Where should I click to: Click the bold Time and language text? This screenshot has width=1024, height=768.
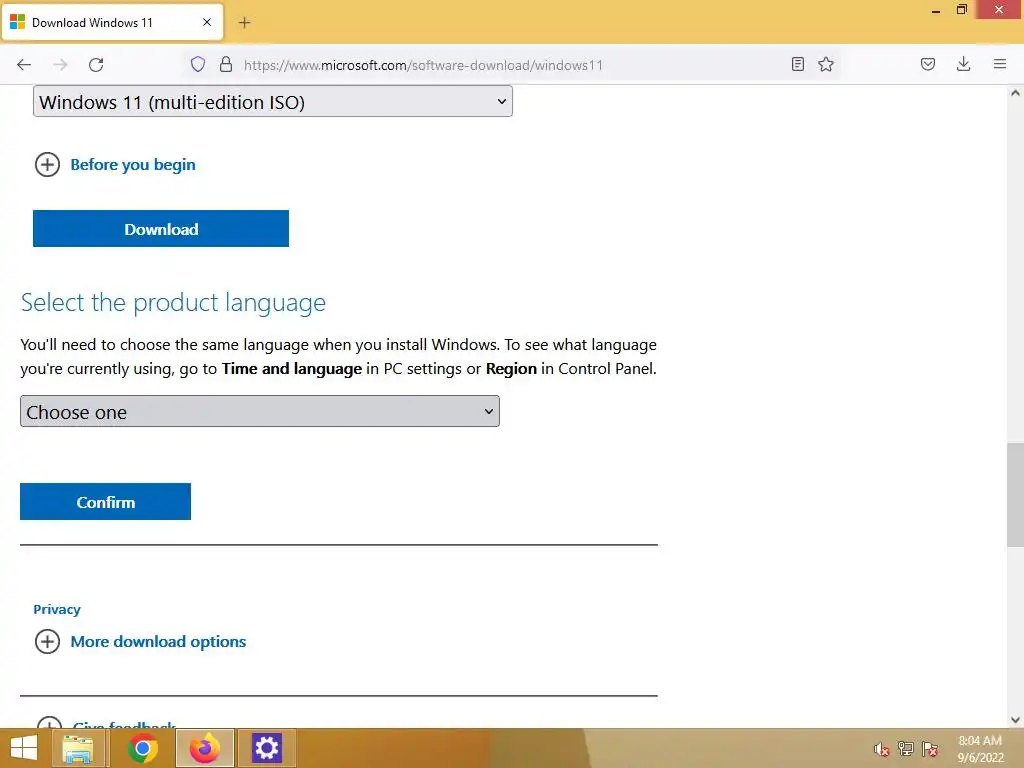tap(292, 369)
